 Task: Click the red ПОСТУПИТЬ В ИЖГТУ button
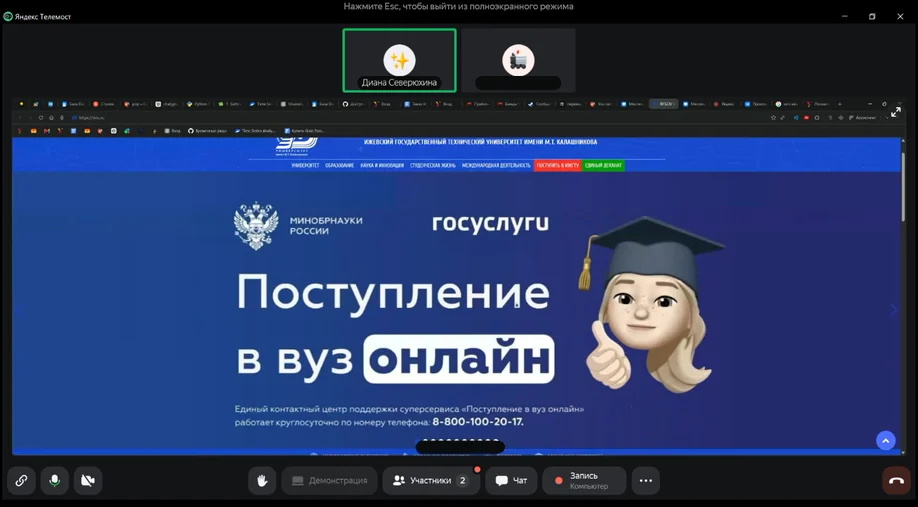point(557,166)
